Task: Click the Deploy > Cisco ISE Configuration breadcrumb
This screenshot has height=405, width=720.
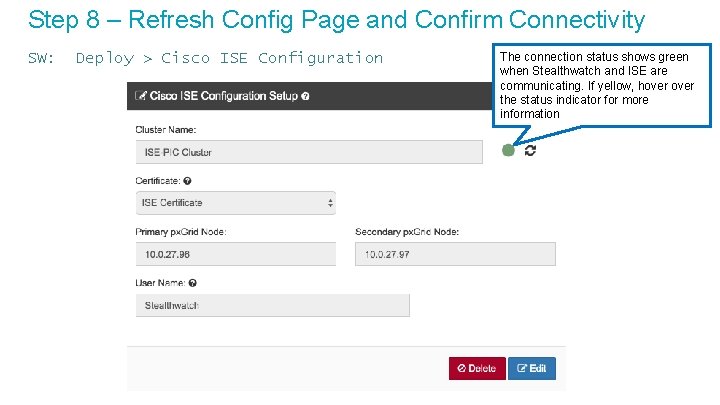Action: (229, 58)
